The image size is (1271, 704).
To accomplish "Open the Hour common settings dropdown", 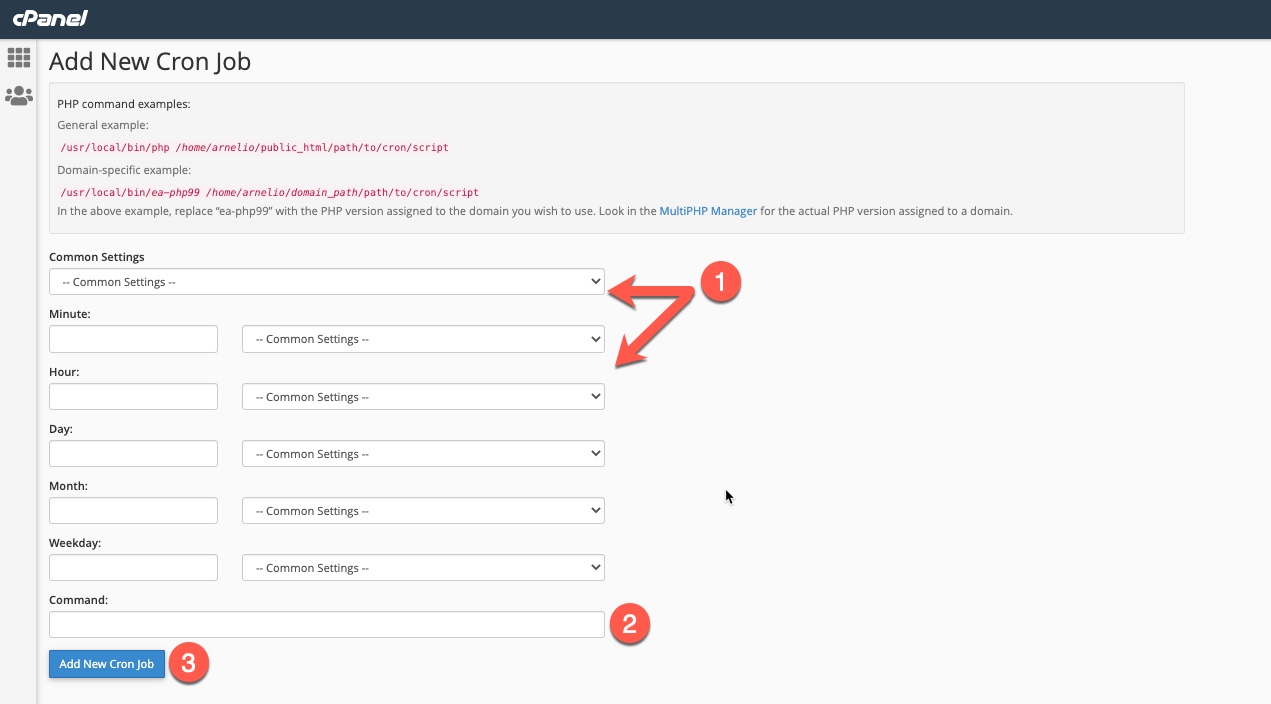I will click(x=423, y=397).
